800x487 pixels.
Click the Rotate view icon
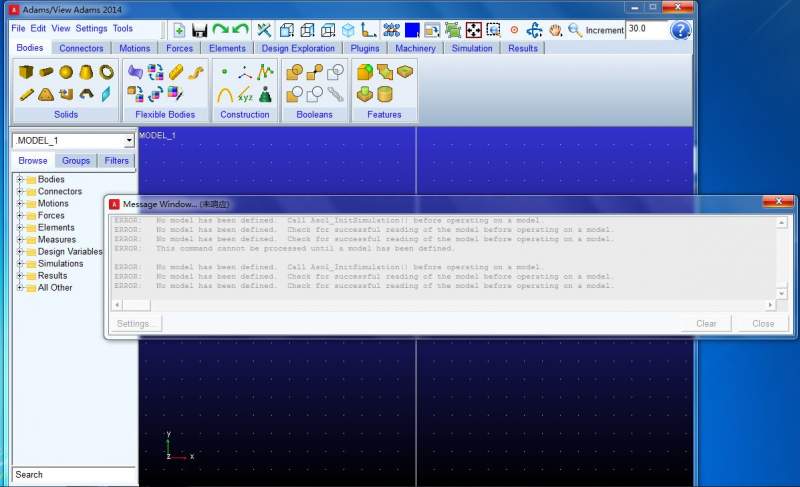click(x=534, y=30)
